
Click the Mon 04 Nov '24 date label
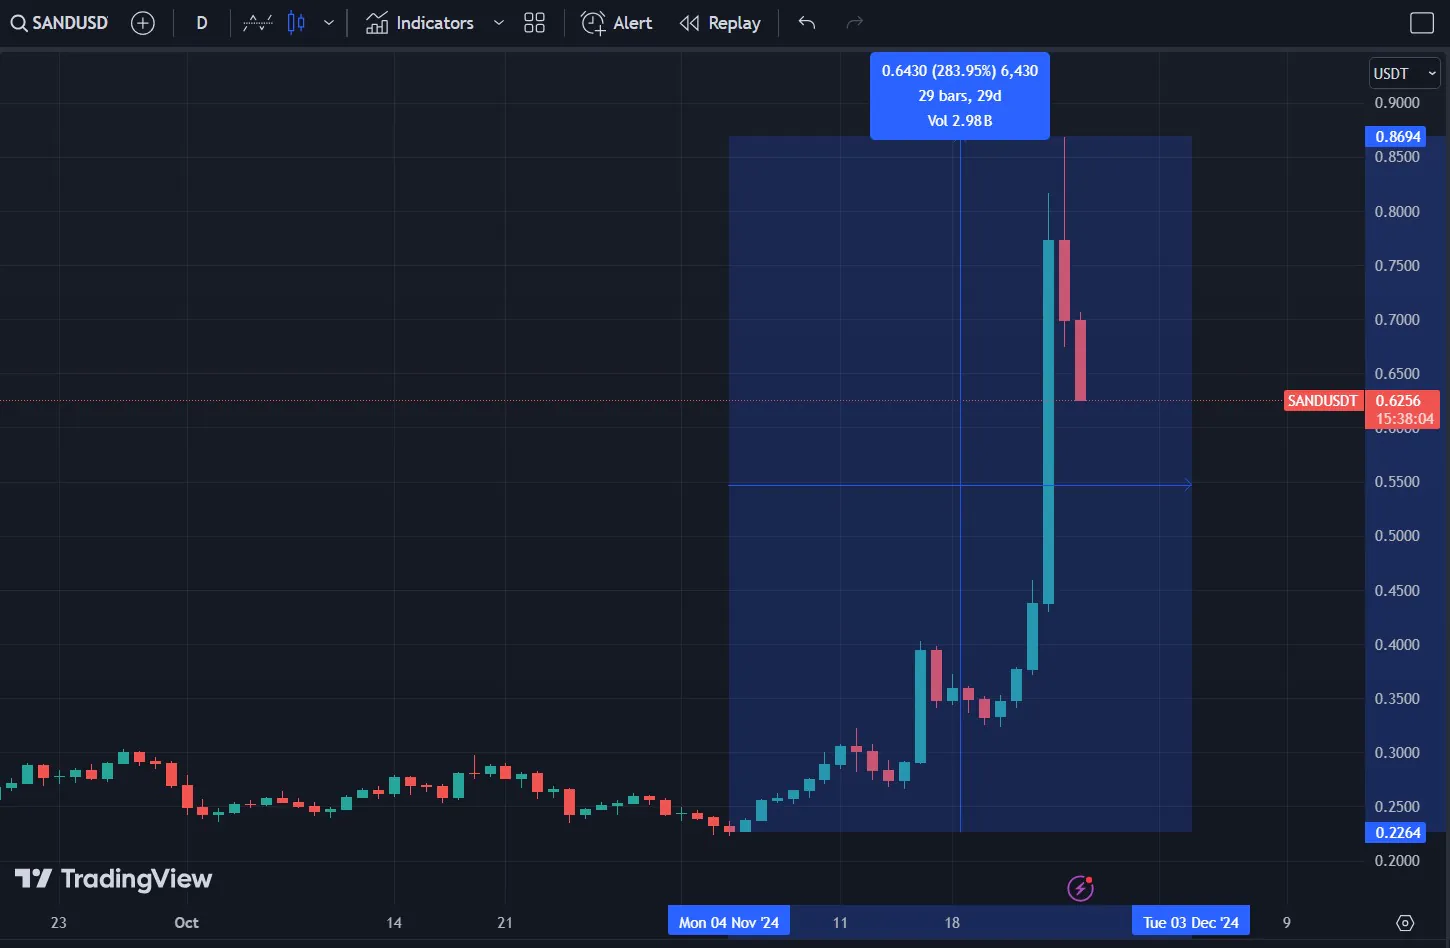(x=729, y=922)
